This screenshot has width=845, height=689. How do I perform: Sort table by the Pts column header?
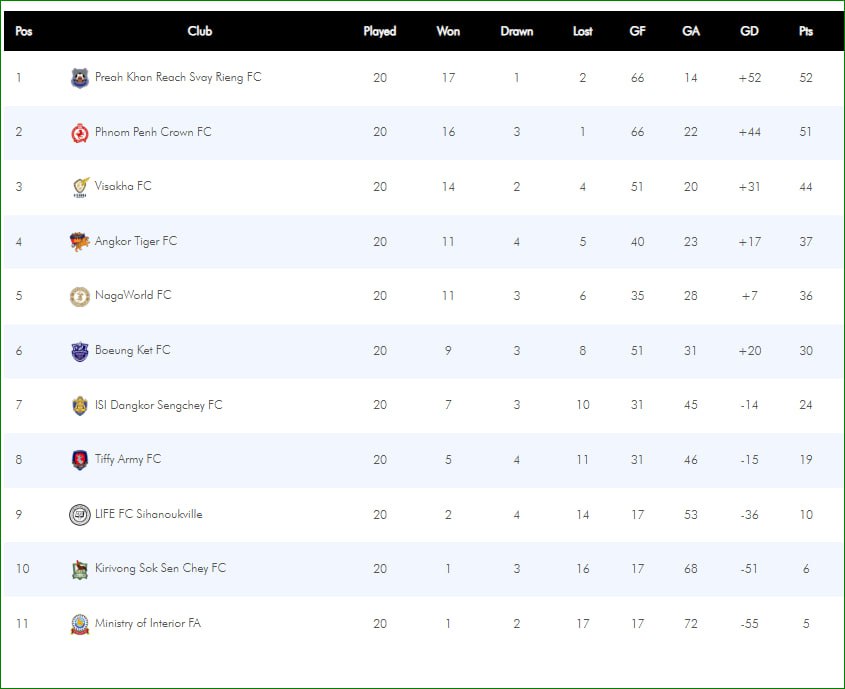click(806, 31)
